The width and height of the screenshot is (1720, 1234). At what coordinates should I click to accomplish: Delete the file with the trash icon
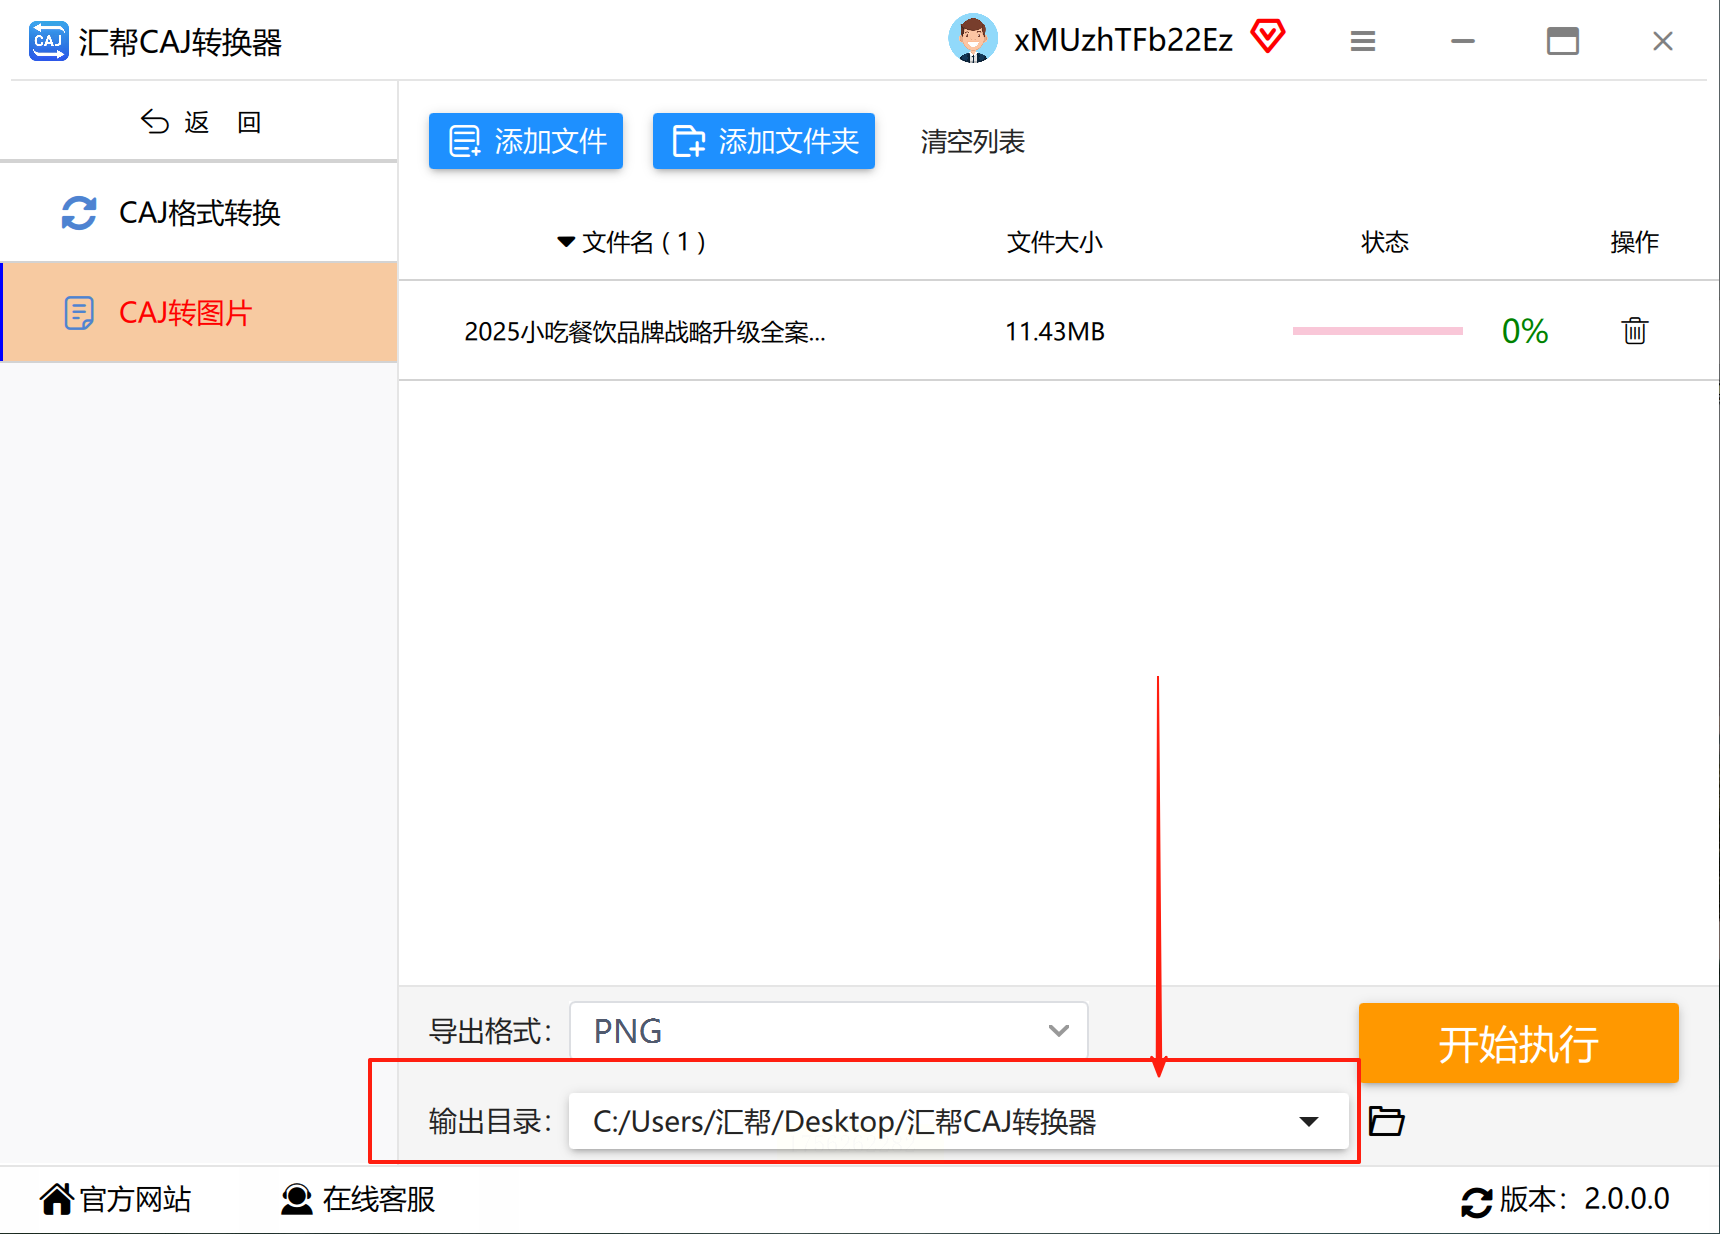[1634, 330]
